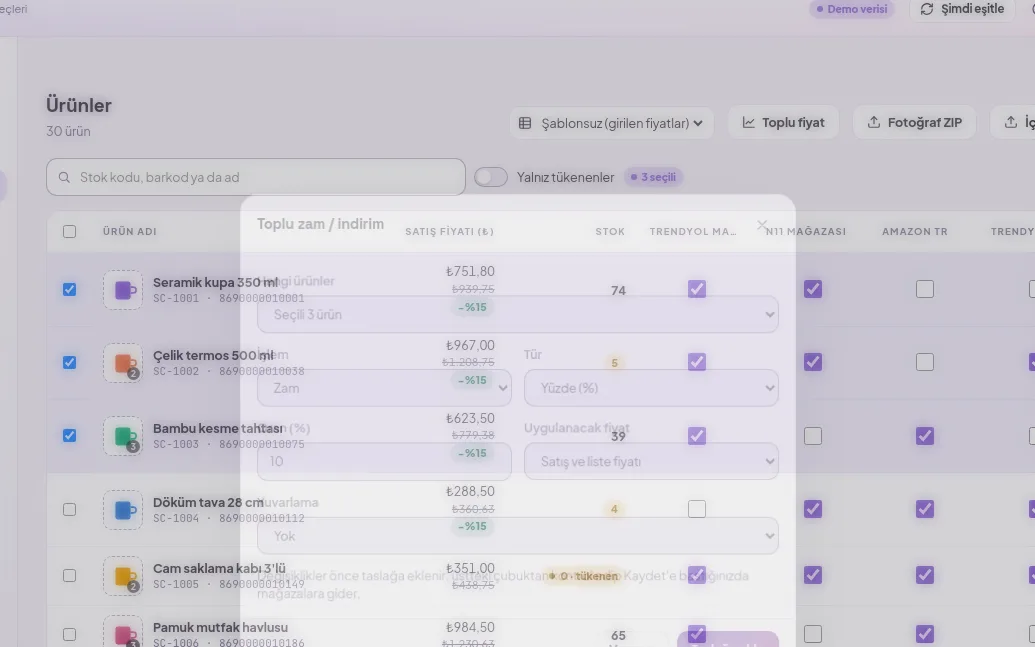Click the AMAZON TR column header
This screenshot has width=1035, height=647.
(x=915, y=231)
